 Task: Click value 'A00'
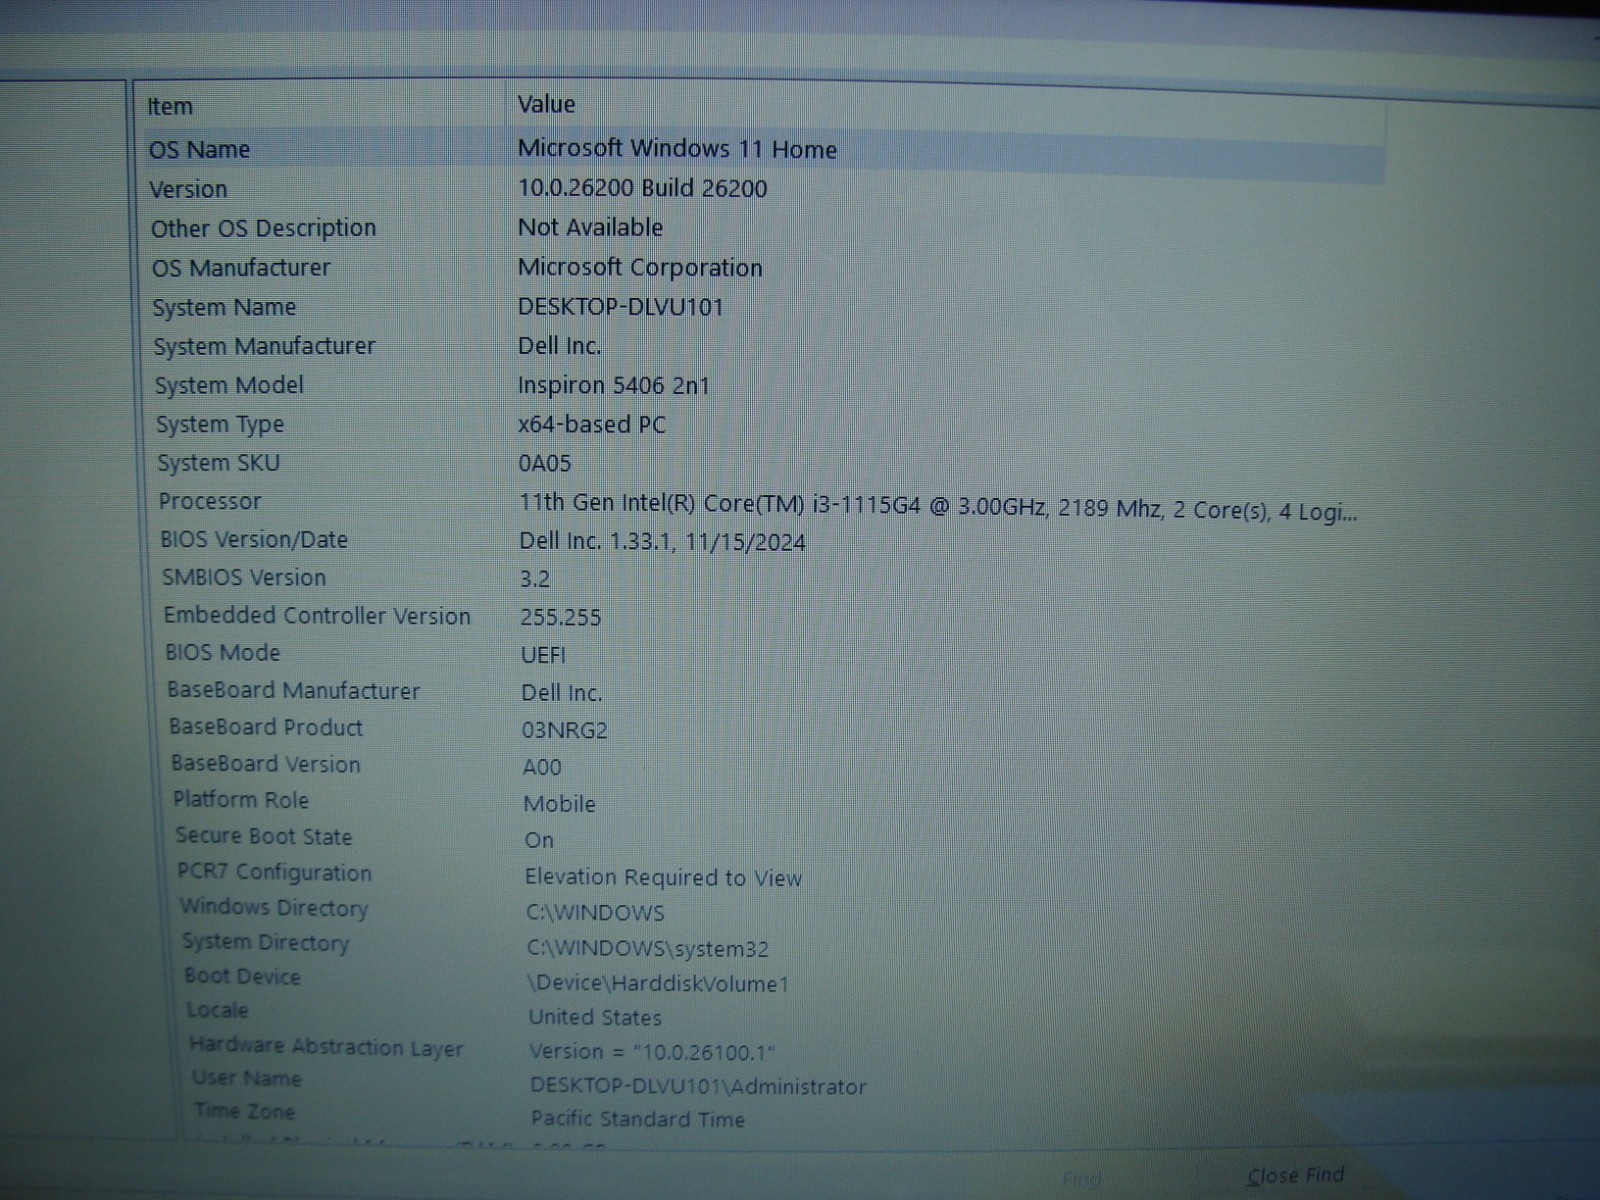point(542,767)
